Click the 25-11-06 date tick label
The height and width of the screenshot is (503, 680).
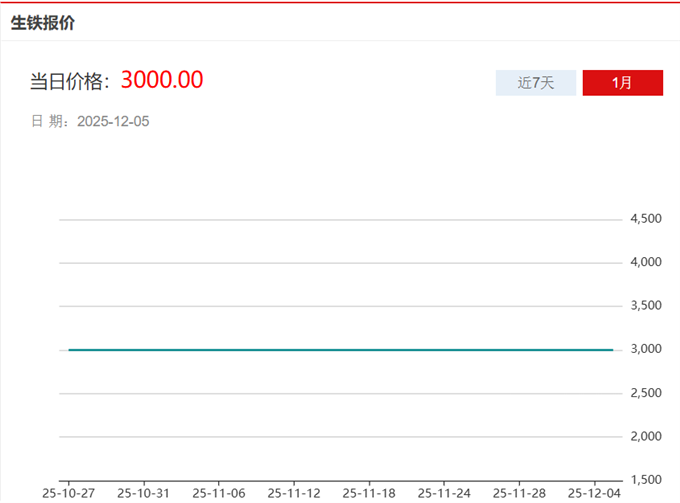click(x=219, y=493)
